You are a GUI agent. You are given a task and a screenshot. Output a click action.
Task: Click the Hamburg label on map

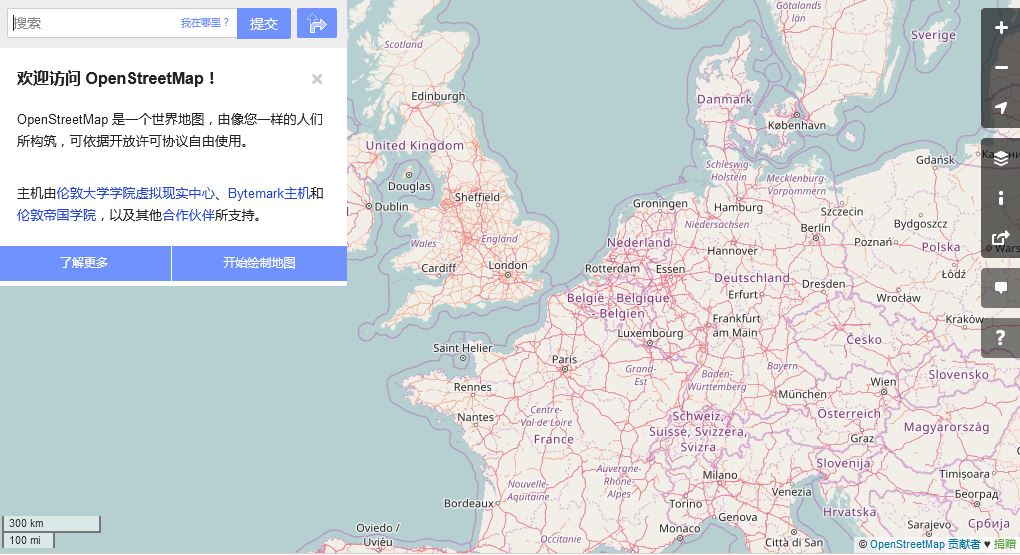coord(738,207)
